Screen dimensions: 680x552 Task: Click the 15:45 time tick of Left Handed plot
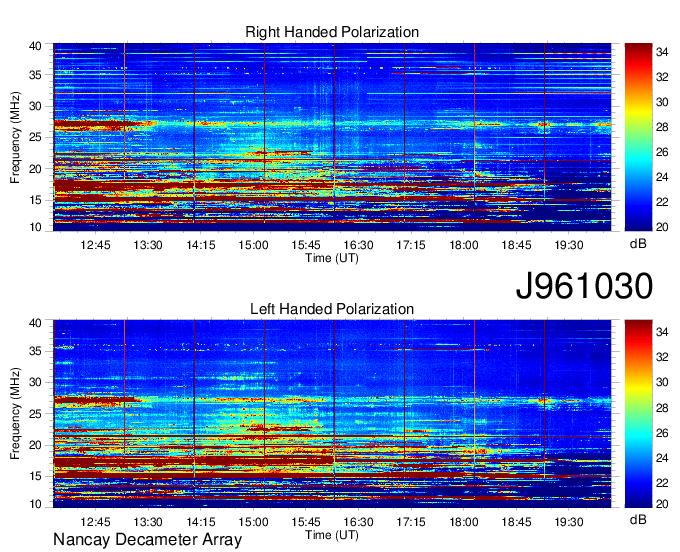click(x=306, y=522)
